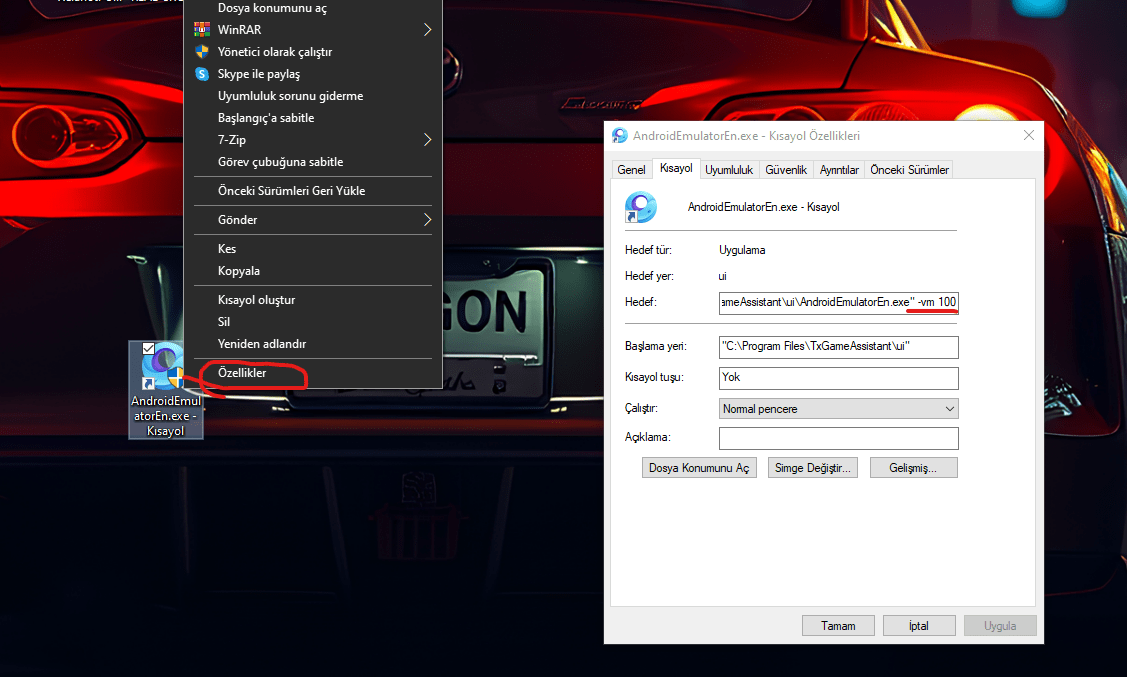Click the Uygulama target type value

pyautogui.click(x=742, y=250)
